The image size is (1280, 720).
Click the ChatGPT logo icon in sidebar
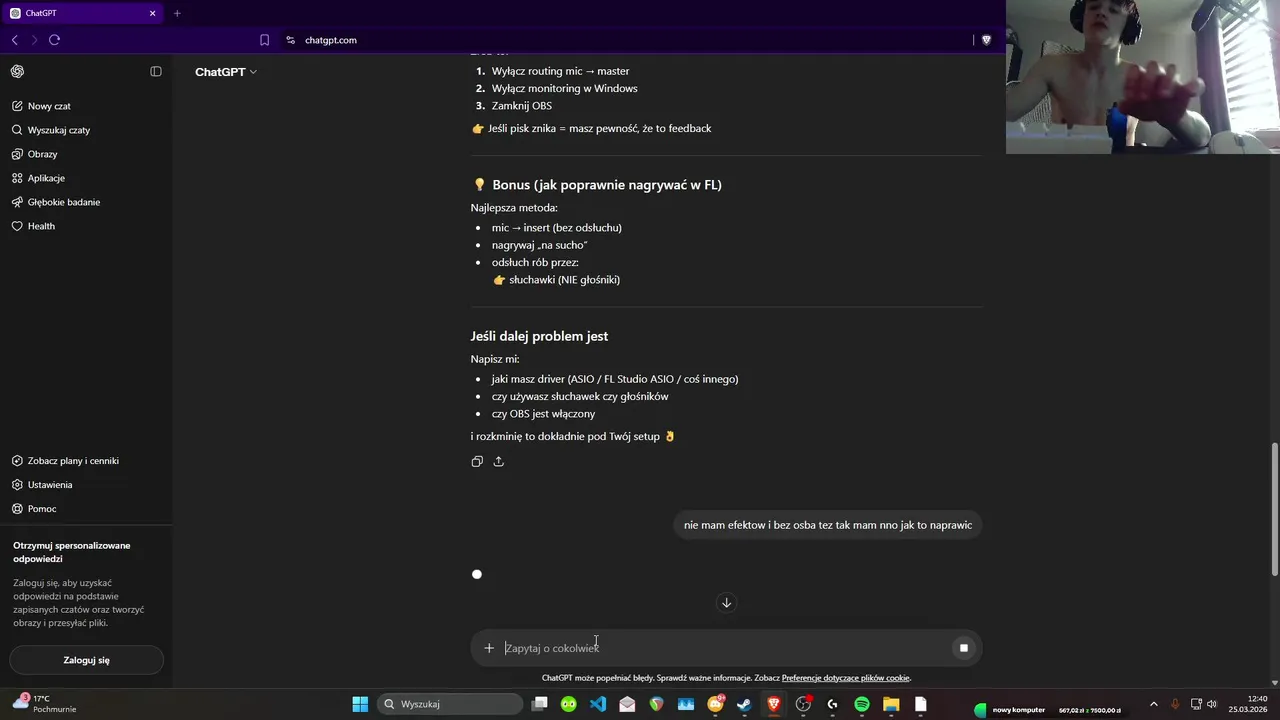tap(17, 71)
